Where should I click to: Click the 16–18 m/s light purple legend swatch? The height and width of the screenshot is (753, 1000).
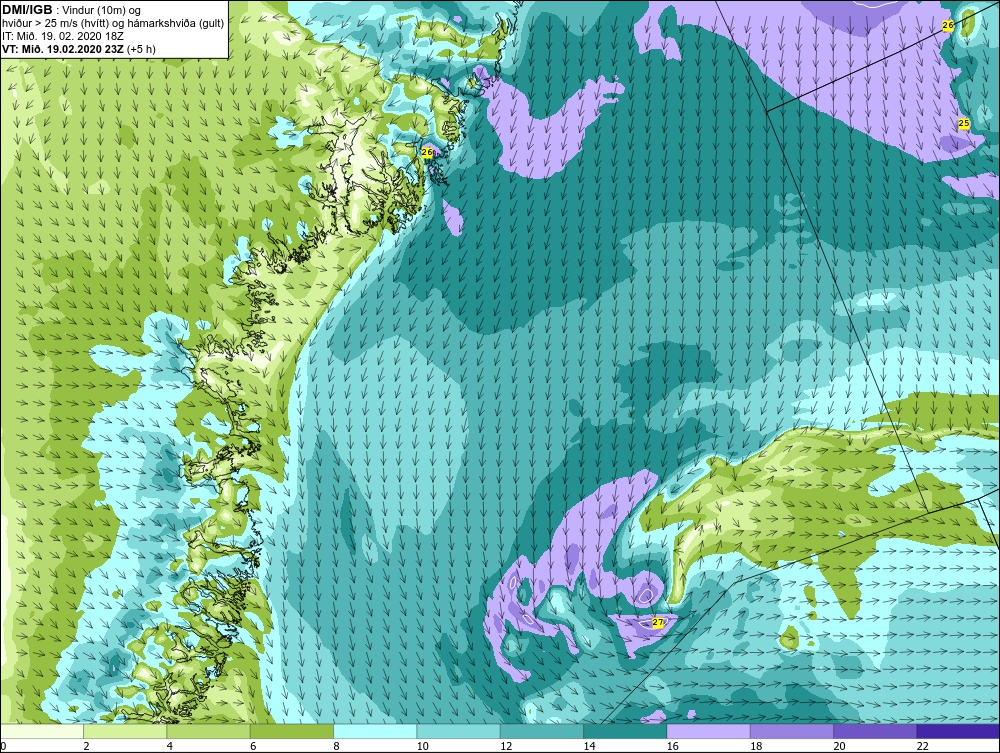click(x=709, y=731)
